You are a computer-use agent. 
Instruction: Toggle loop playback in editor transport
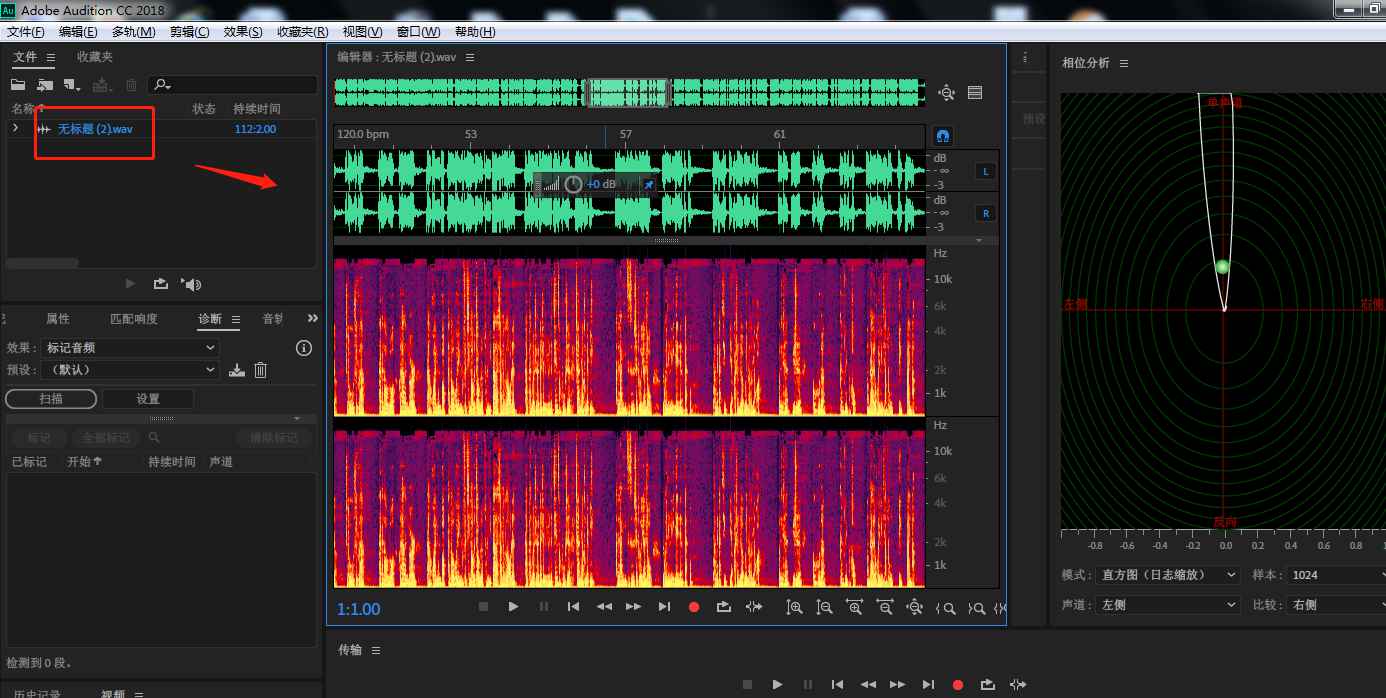pyautogui.click(x=724, y=607)
